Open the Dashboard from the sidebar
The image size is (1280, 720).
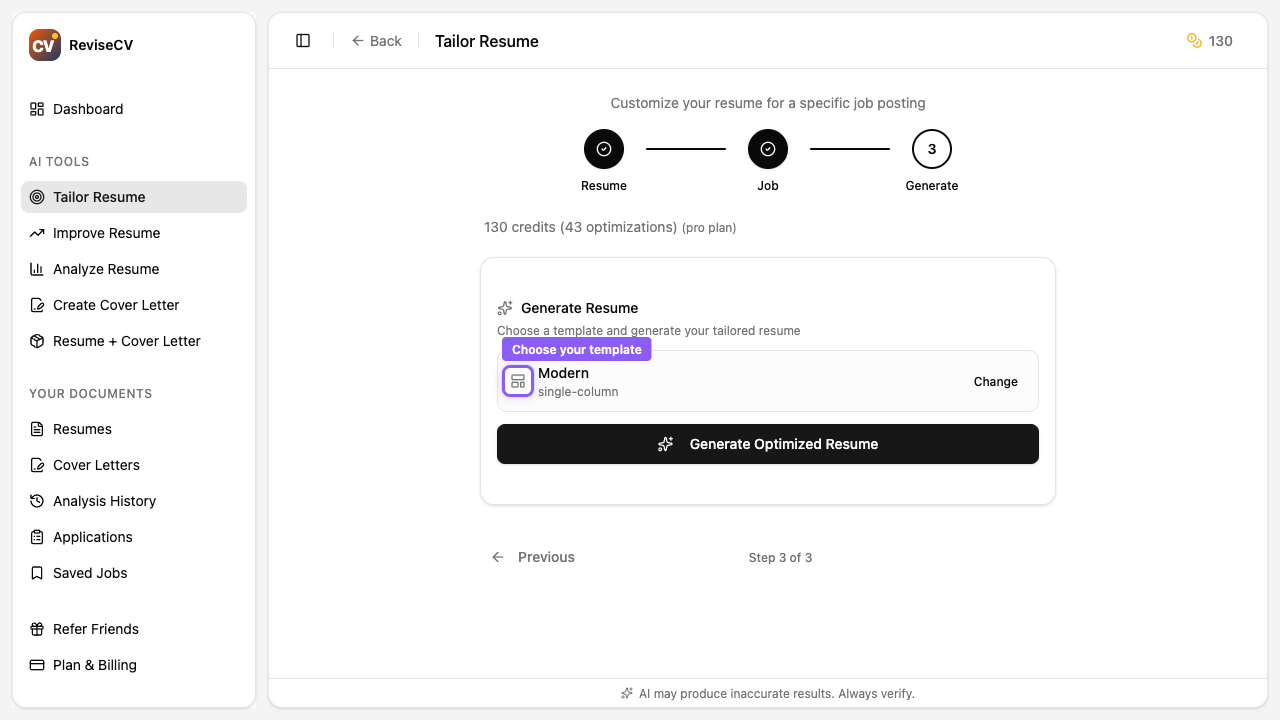pos(88,109)
